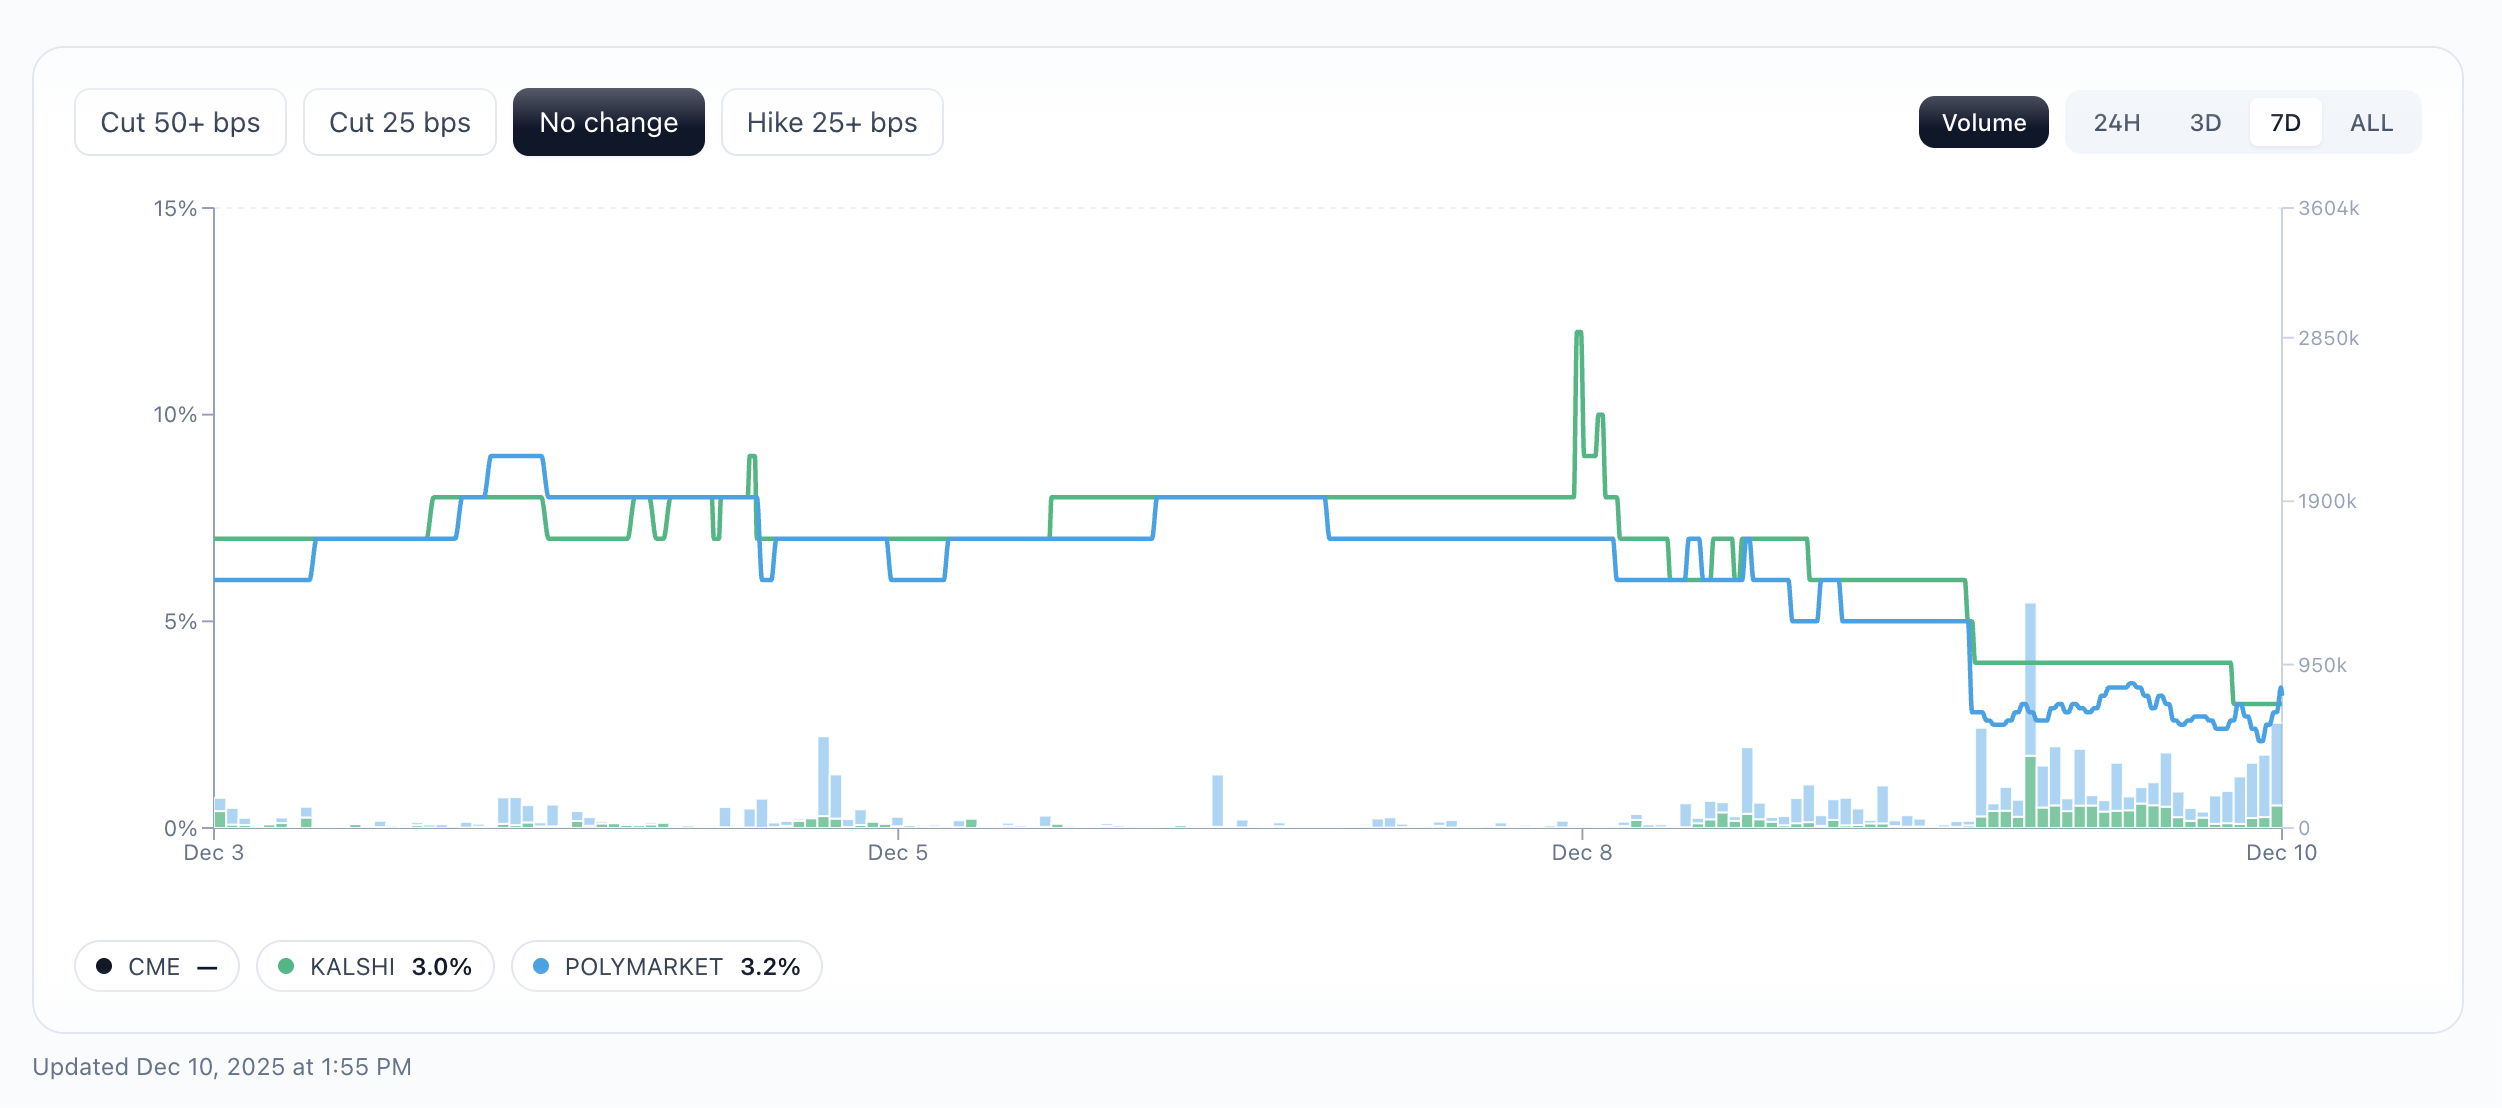Toggle the Volume bars display off
The height and width of the screenshot is (1108, 2502).
tap(1983, 122)
